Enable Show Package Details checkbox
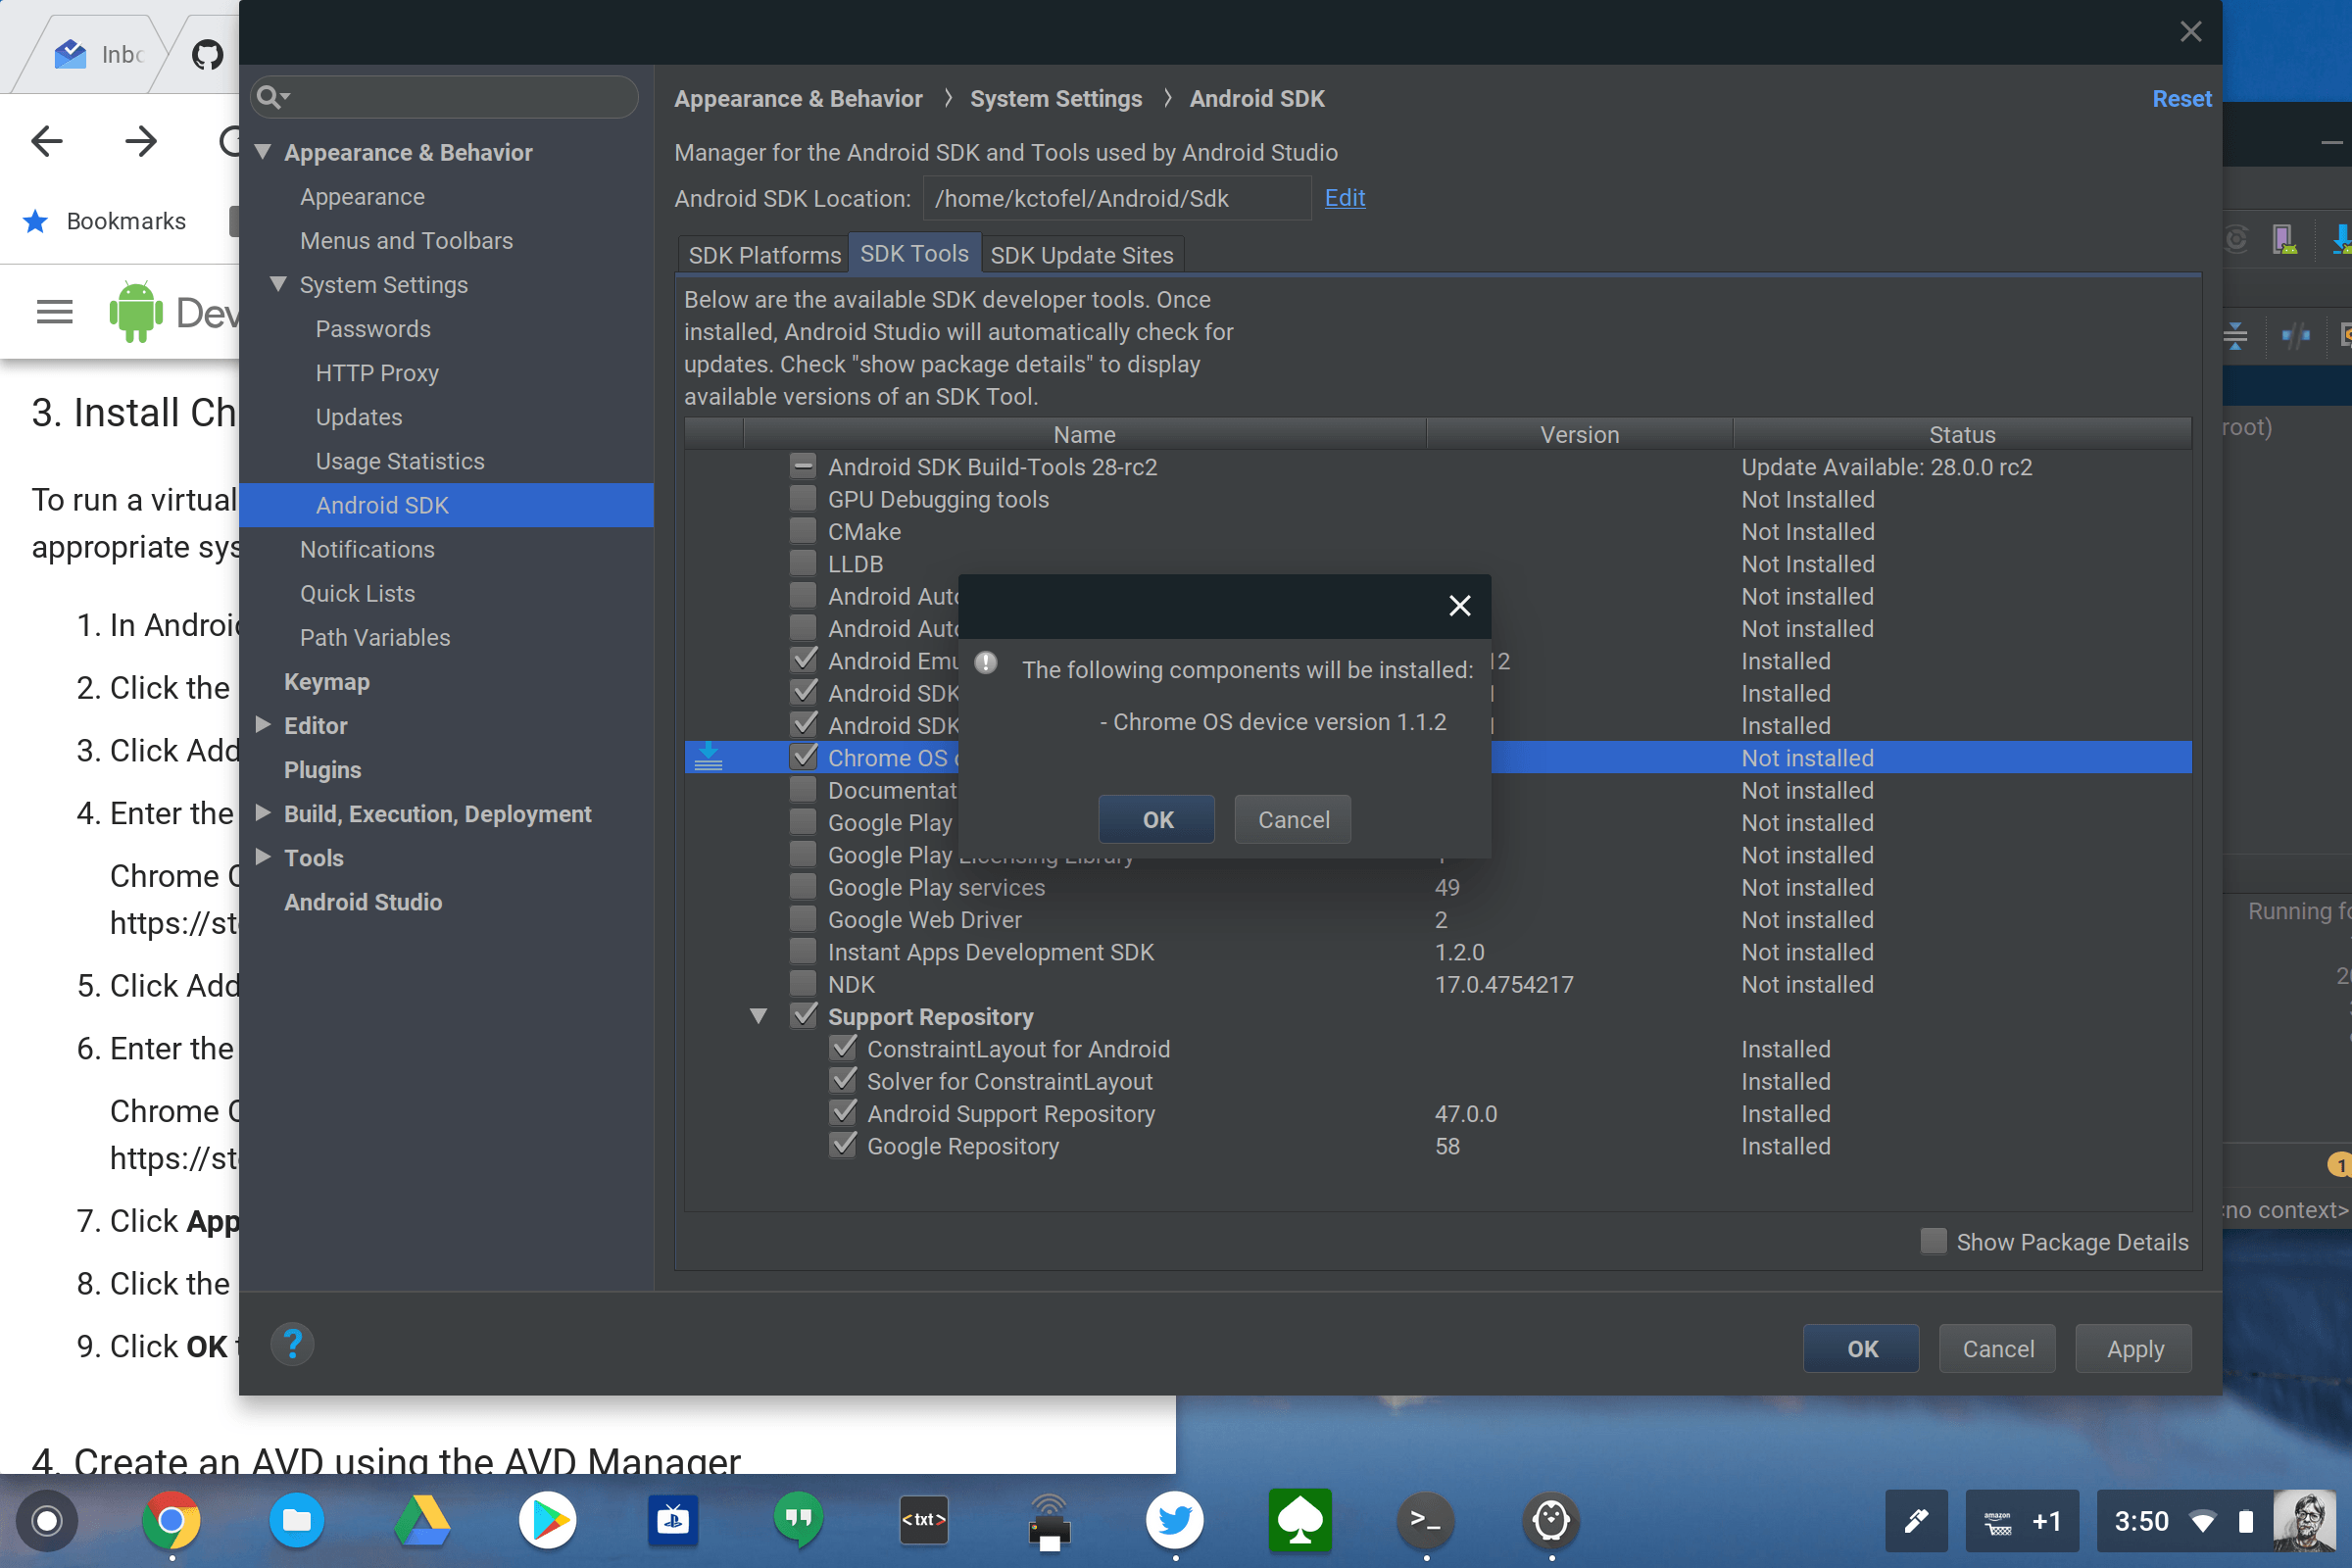The width and height of the screenshot is (2352, 1568). pos(1933,1241)
